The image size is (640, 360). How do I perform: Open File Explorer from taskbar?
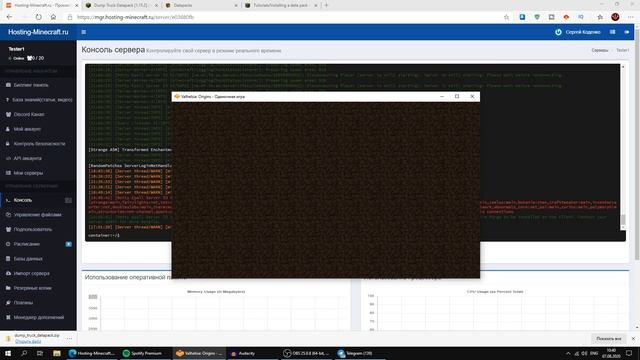(x=57, y=353)
